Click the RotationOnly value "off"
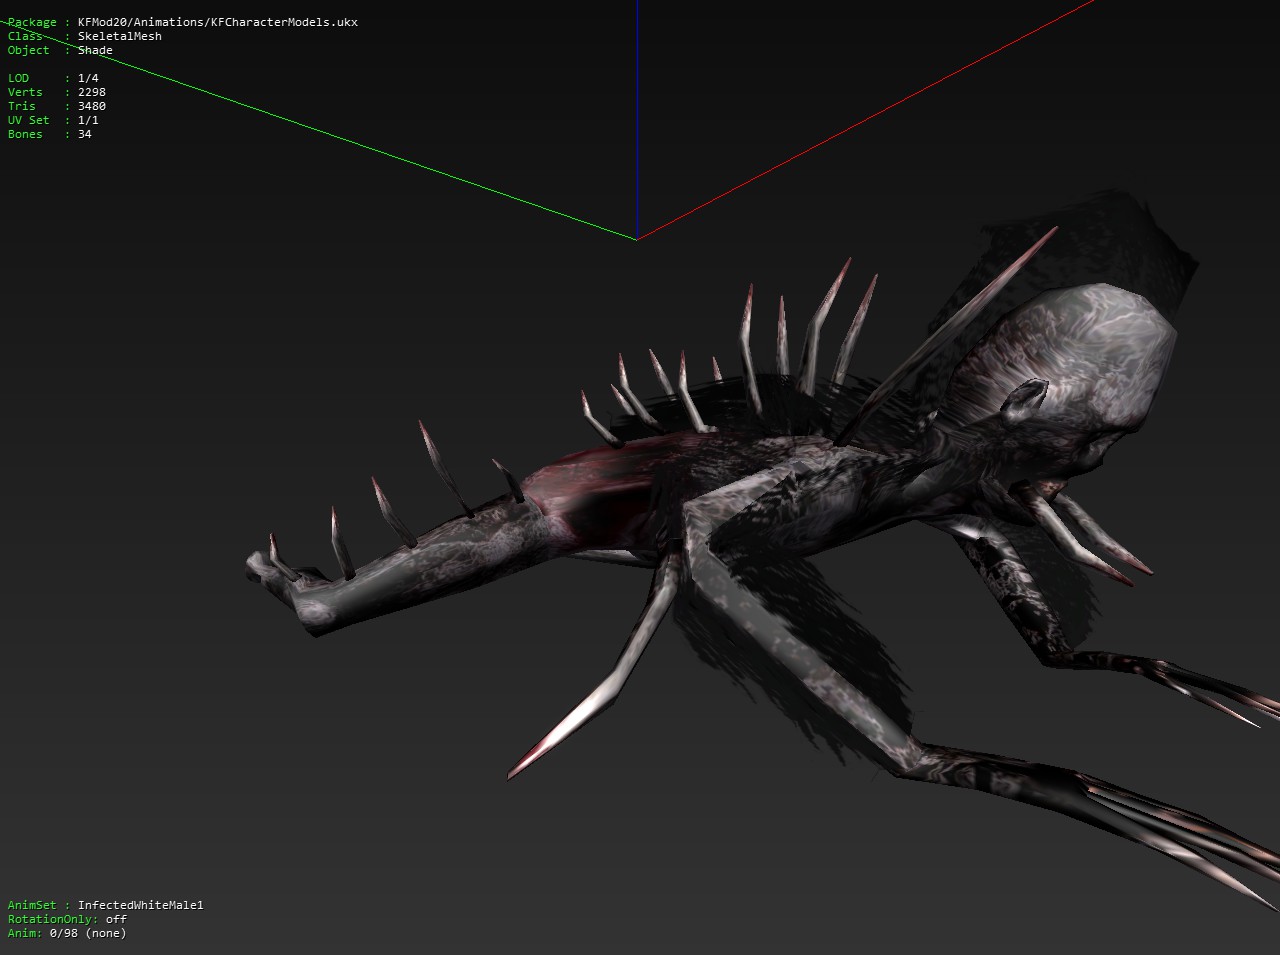 pos(116,919)
